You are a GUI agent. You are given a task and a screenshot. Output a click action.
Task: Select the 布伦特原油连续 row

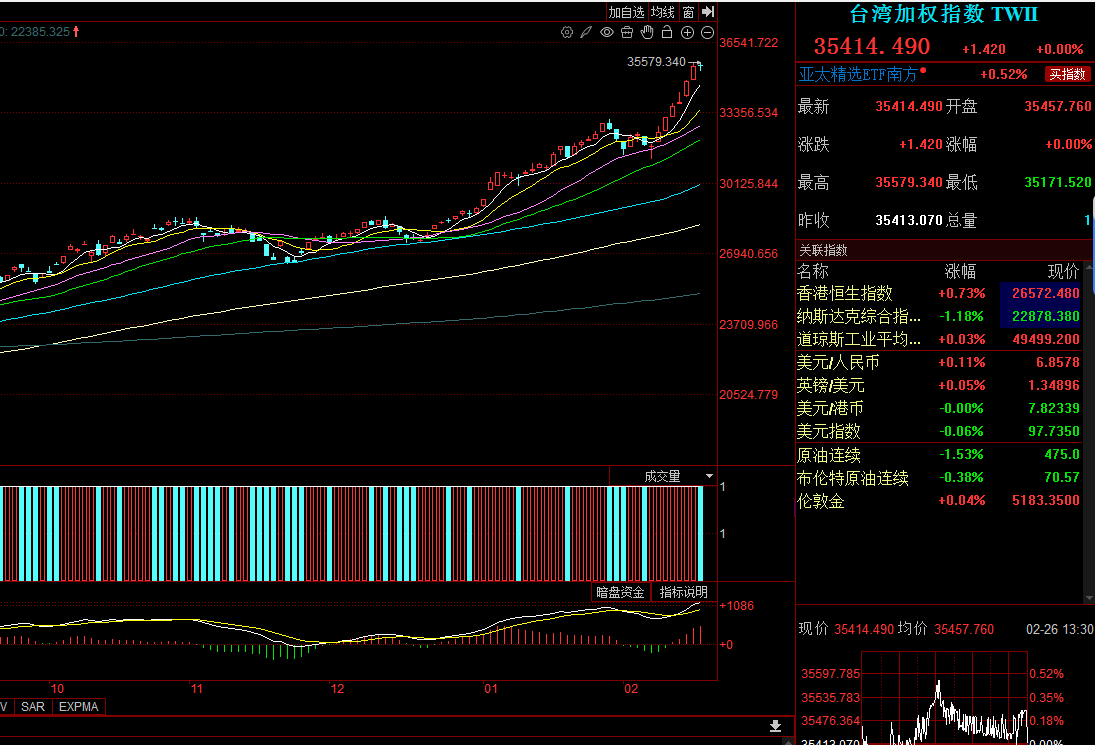[939, 478]
